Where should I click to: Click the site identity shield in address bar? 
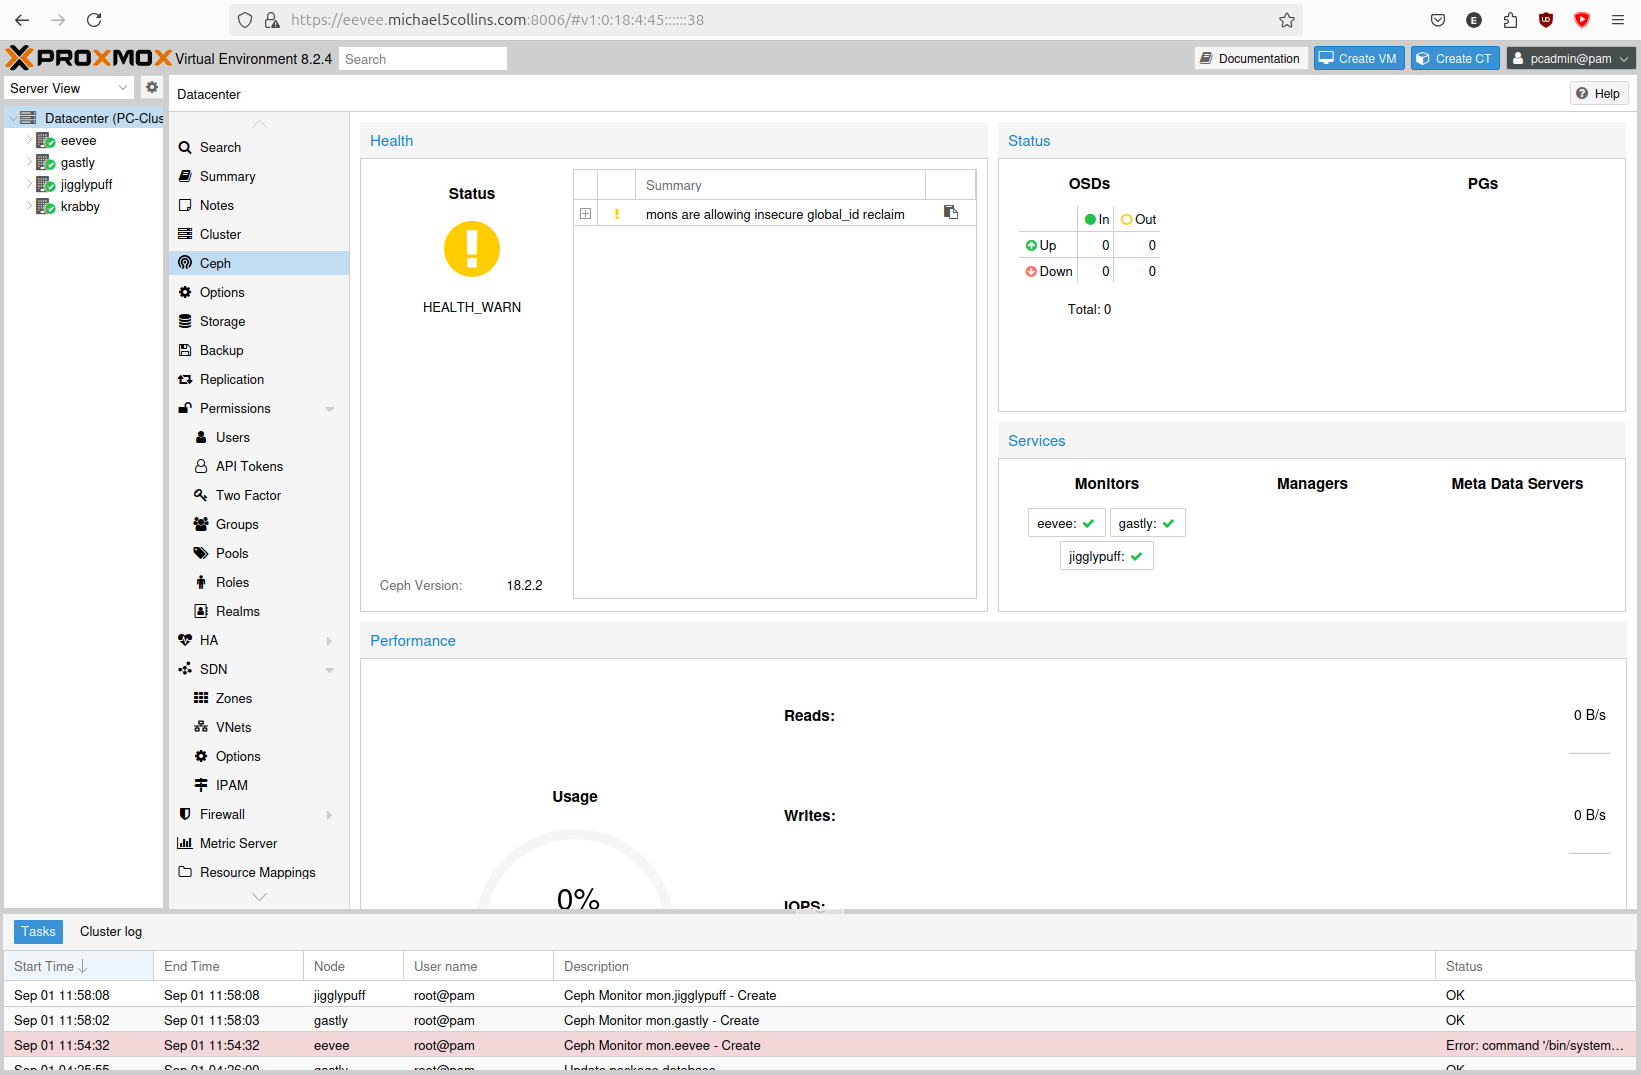coord(245,20)
